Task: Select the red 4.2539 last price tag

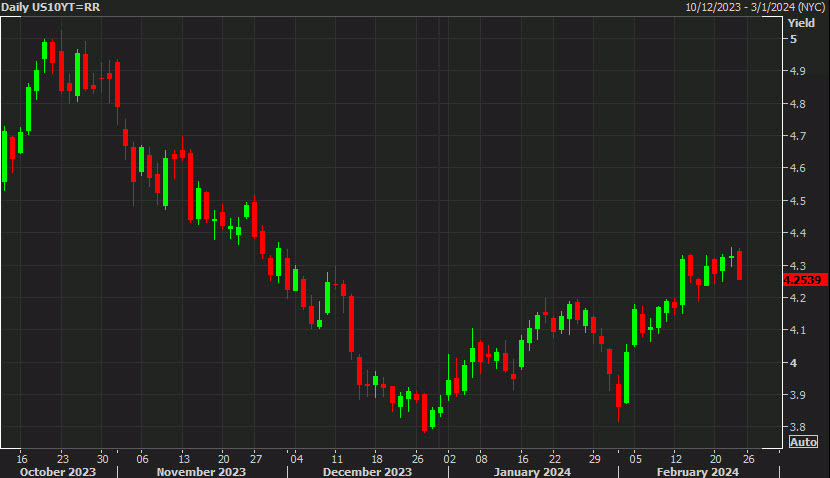Action: coord(804,280)
